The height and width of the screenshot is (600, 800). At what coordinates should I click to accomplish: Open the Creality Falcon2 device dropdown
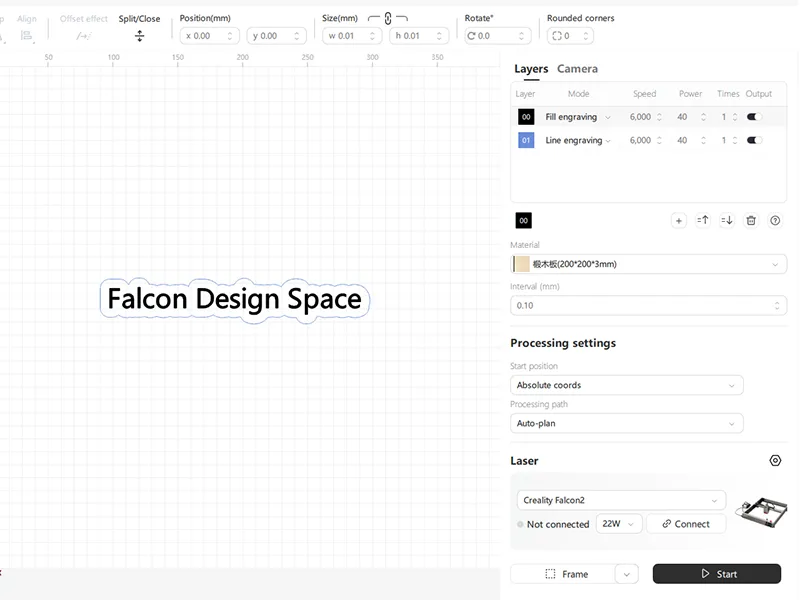(x=621, y=500)
